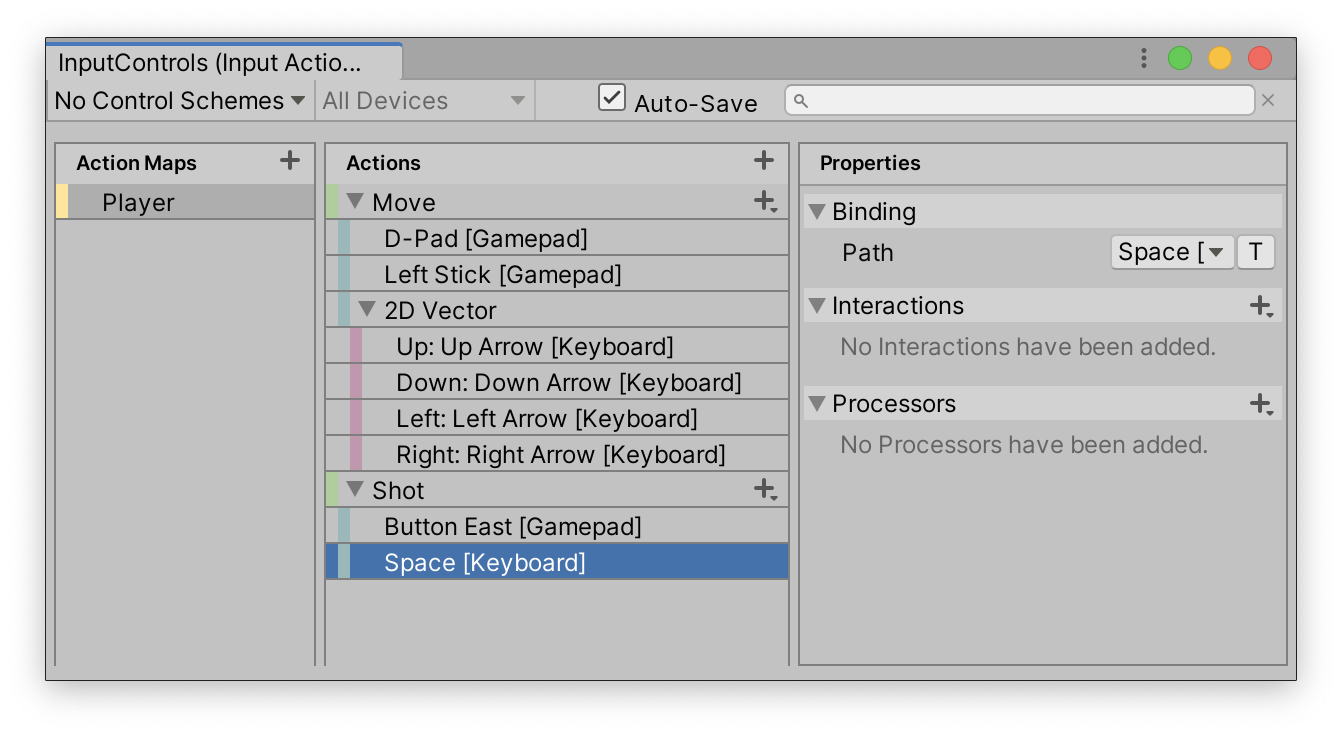
Task: Add an Interaction with the plus icon
Action: coord(1261,306)
